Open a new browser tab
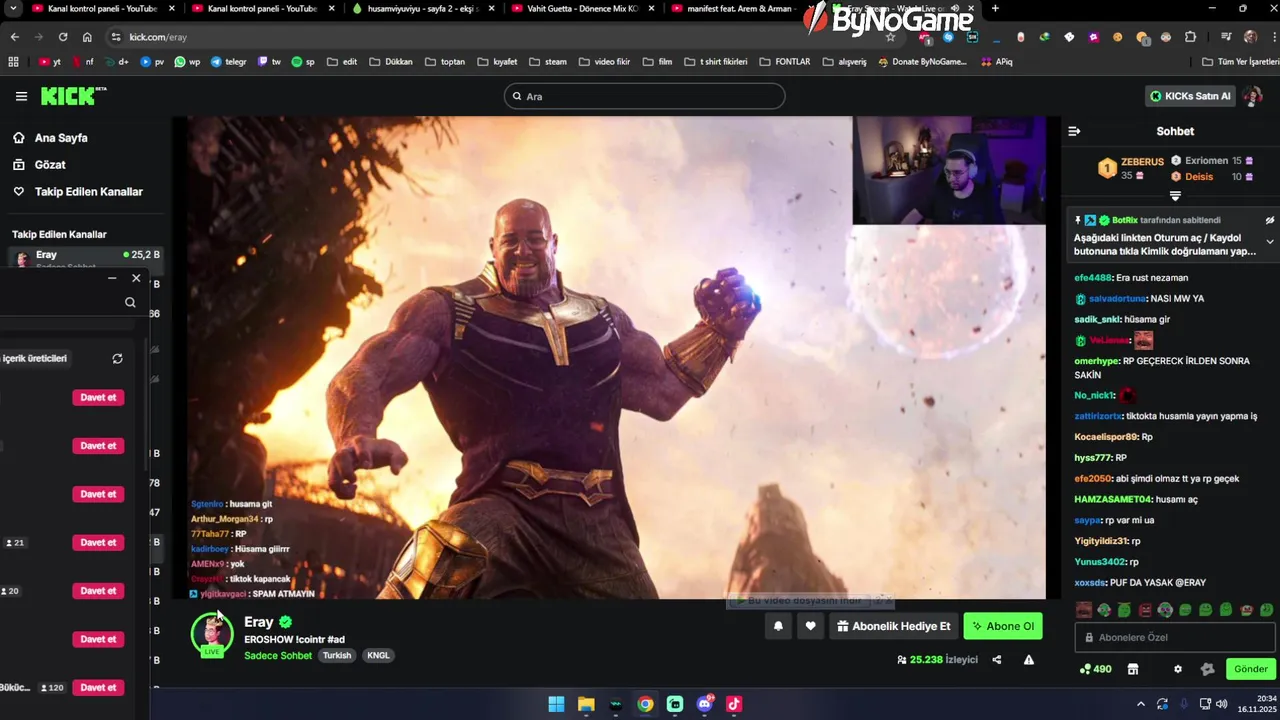The height and width of the screenshot is (720, 1280). point(995,9)
